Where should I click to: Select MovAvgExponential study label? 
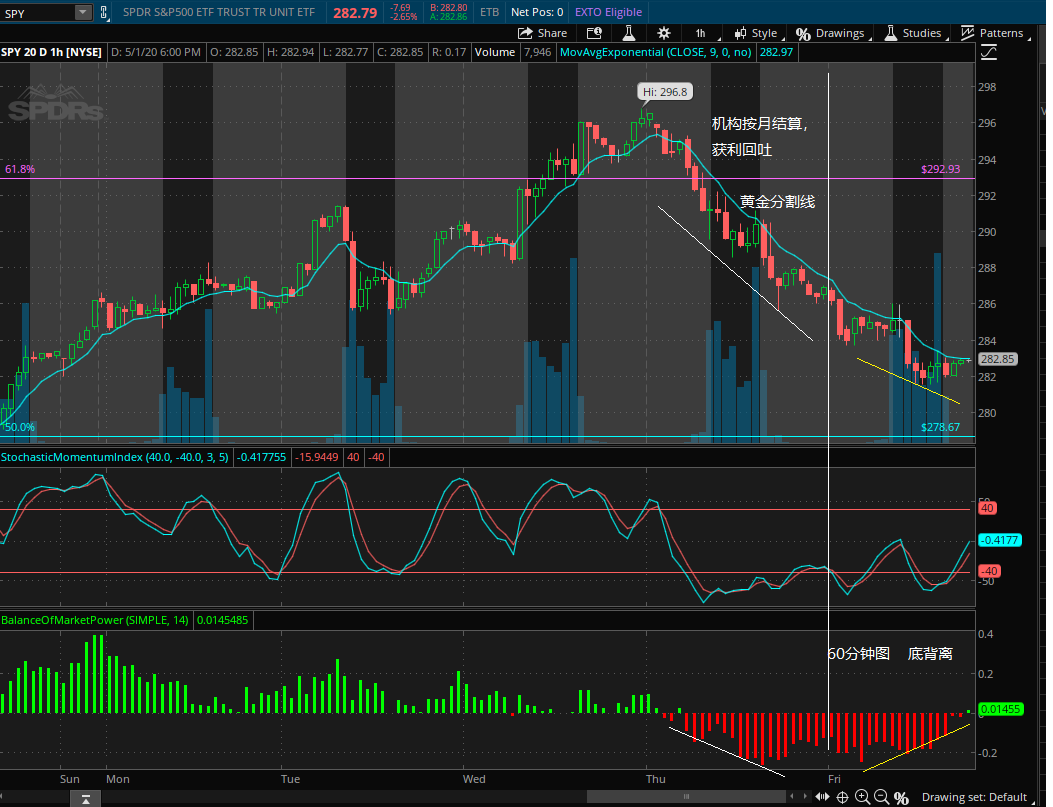655,52
